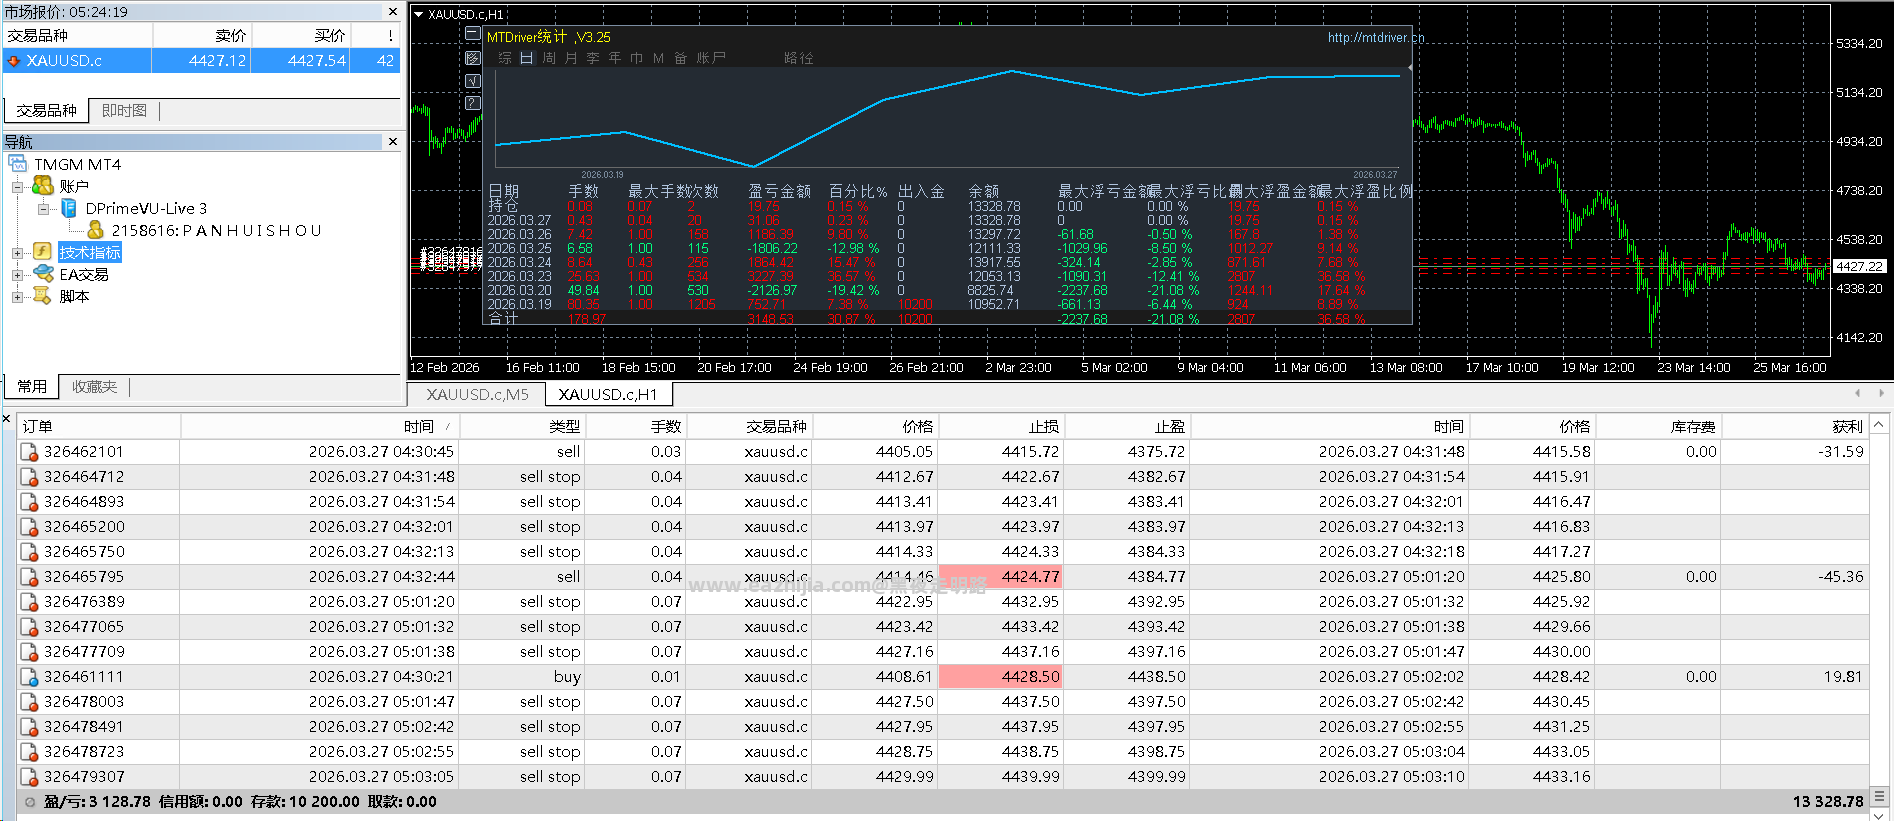
Task: Open the MTDriver help question-mark icon
Action: pyautogui.click(x=473, y=103)
